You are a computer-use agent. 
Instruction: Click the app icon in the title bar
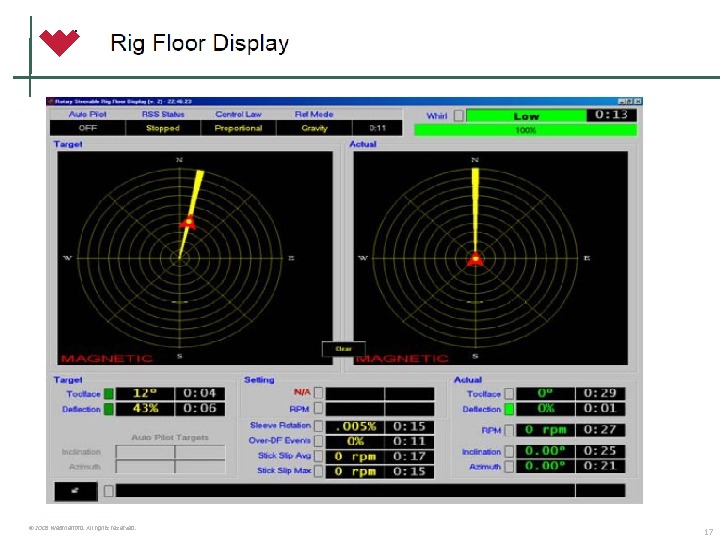51,101
